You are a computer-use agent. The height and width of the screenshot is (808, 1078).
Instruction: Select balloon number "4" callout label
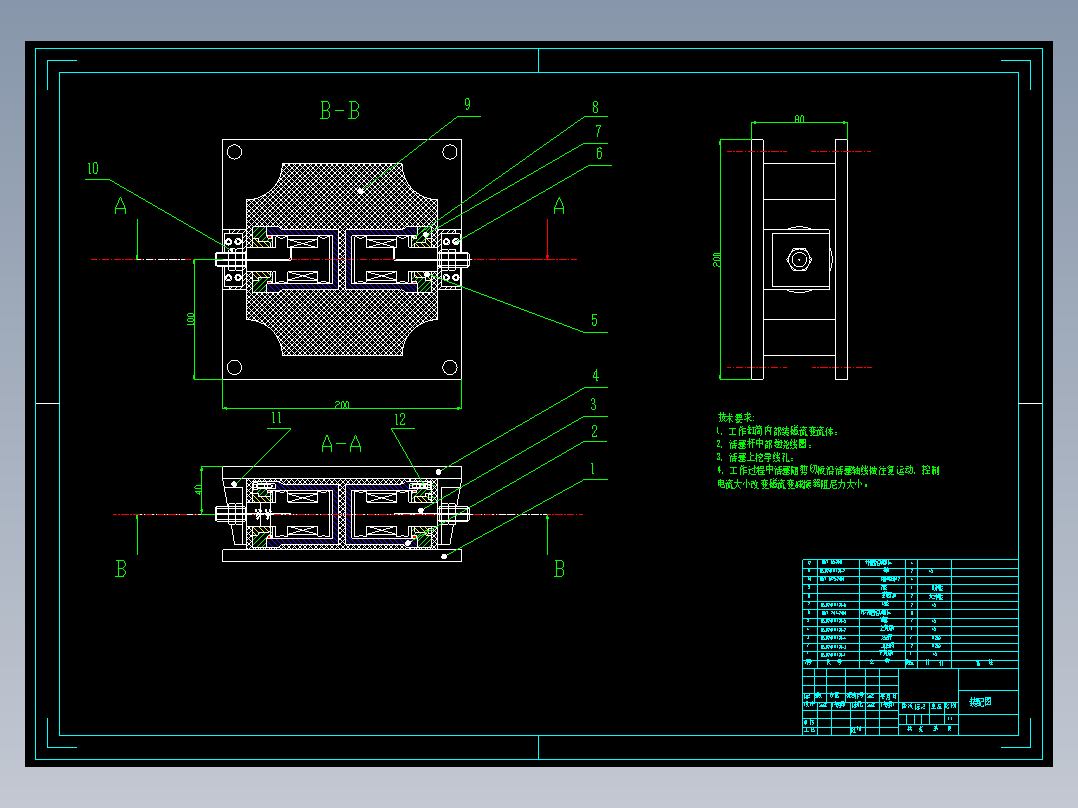tap(595, 375)
